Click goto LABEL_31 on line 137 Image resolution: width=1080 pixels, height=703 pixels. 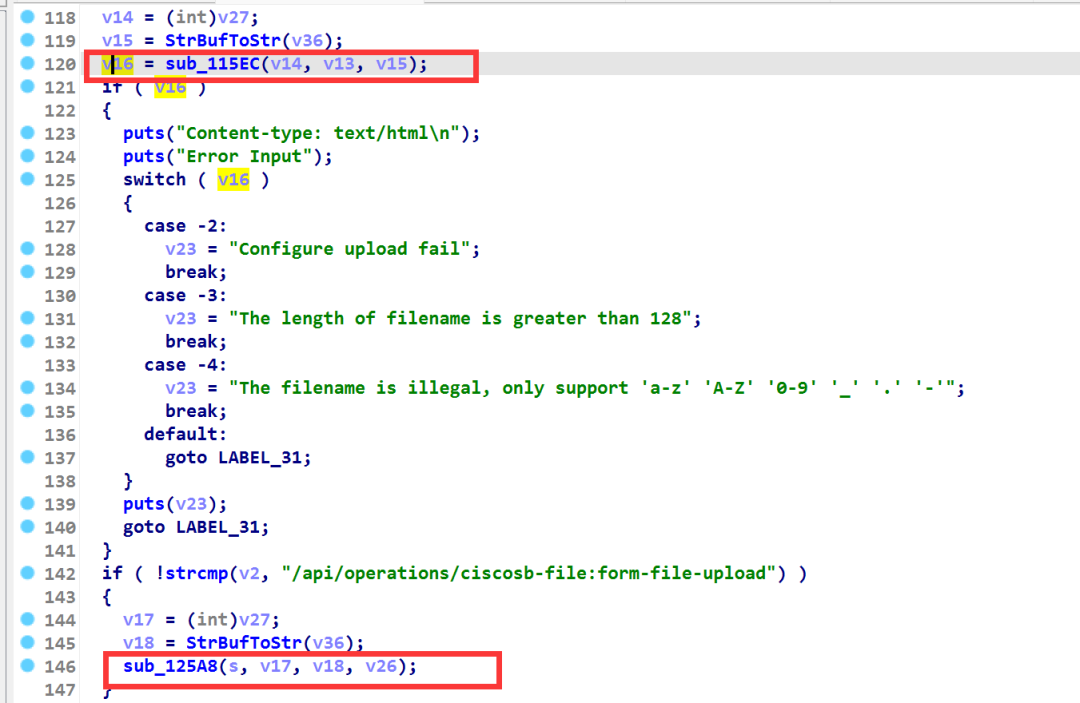238,457
